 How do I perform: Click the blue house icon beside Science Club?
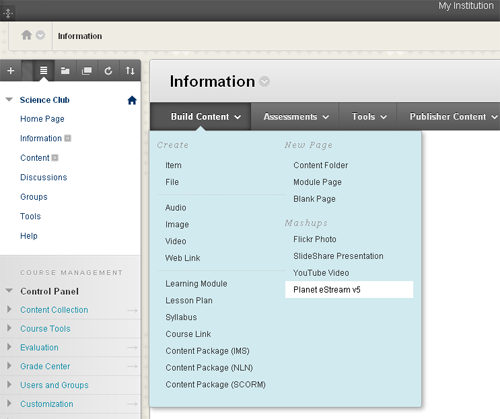(x=132, y=100)
